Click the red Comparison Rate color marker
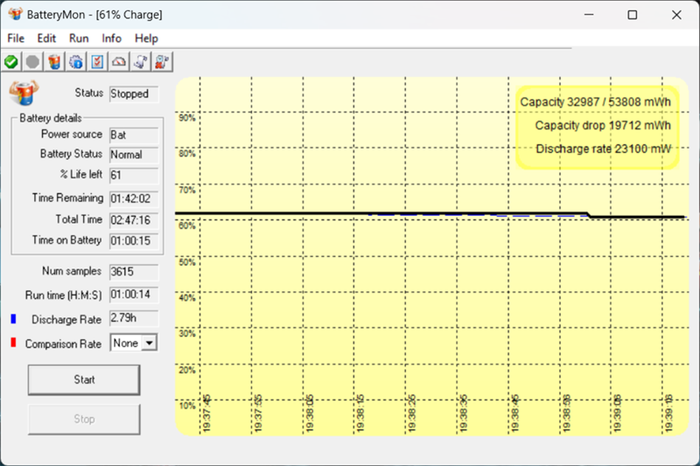This screenshot has width=700, height=466. point(13,343)
